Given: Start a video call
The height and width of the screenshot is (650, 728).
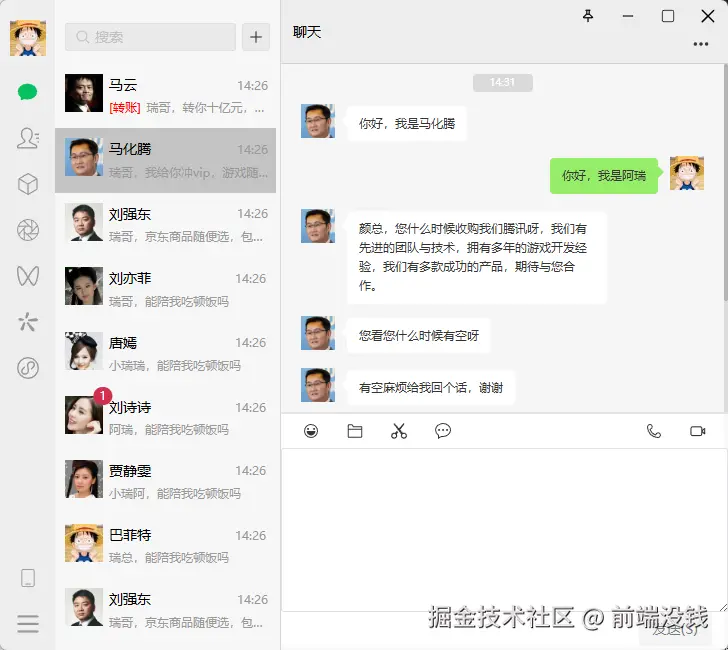Looking at the screenshot, I should pyautogui.click(x=697, y=431).
